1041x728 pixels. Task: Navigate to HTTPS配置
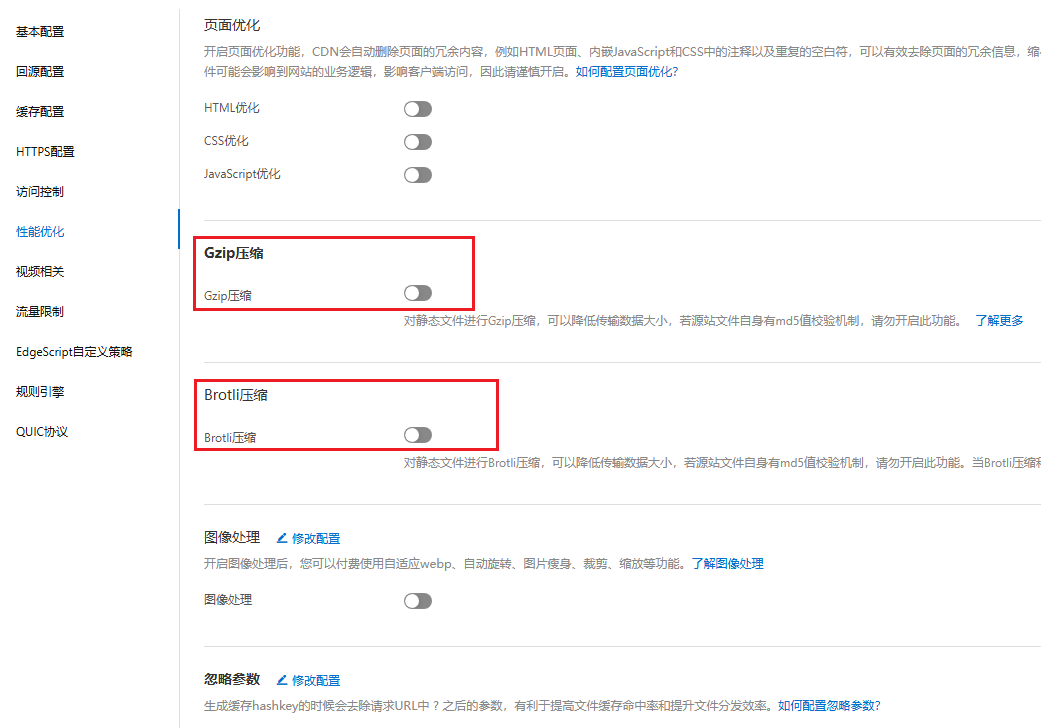45,152
